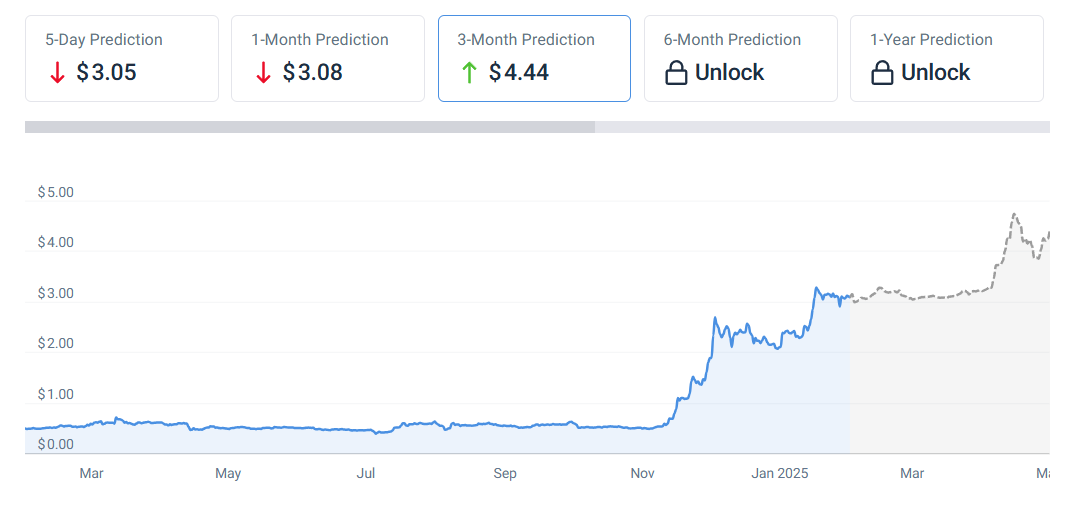
Task: Click the padlock icon in 1-Year Prediction
Action: point(882,73)
